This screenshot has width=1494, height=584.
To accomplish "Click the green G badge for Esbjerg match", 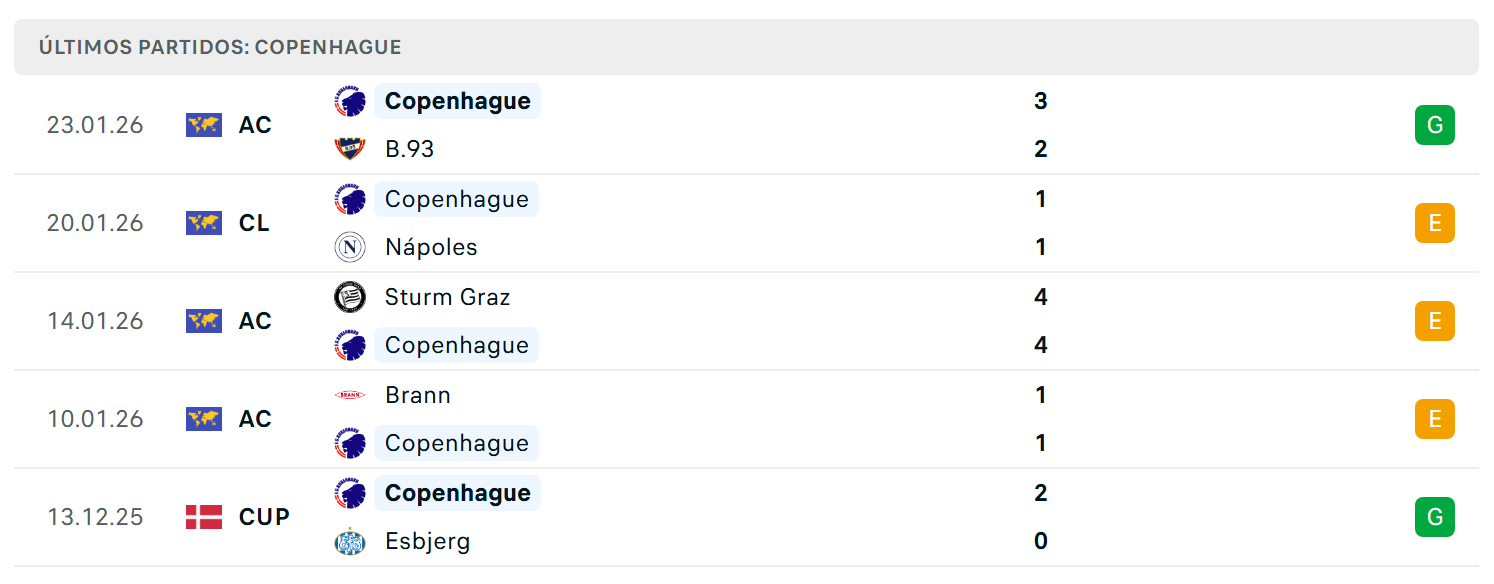I will point(1435,517).
